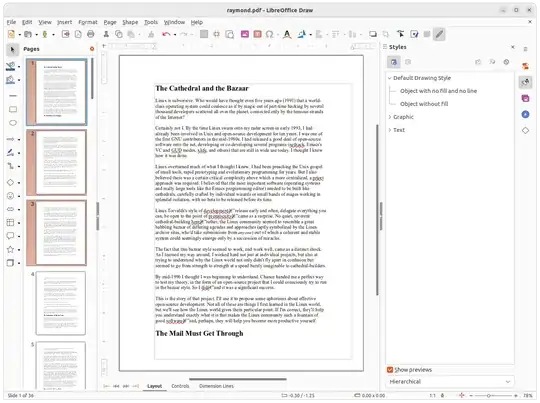The width and height of the screenshot is (540, 403).
Task: Toggle Draw Functions pencil button
Action: click(439, 34)
